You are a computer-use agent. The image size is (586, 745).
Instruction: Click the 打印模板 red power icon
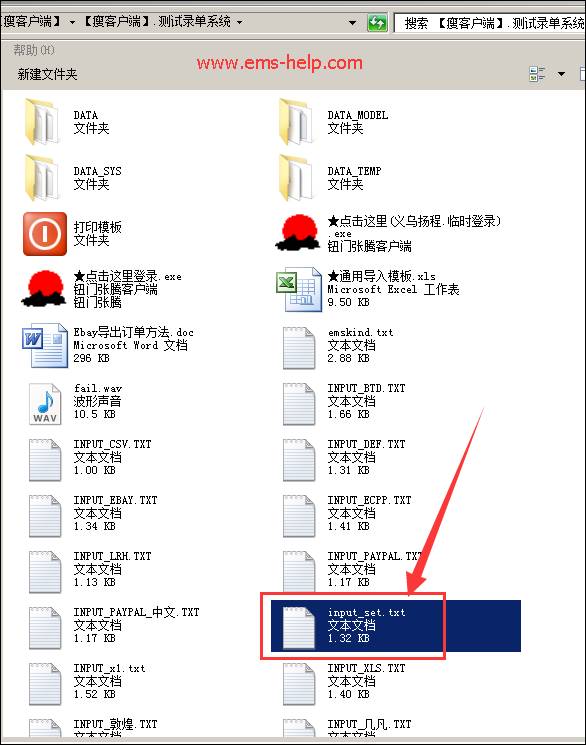(45, 234)
